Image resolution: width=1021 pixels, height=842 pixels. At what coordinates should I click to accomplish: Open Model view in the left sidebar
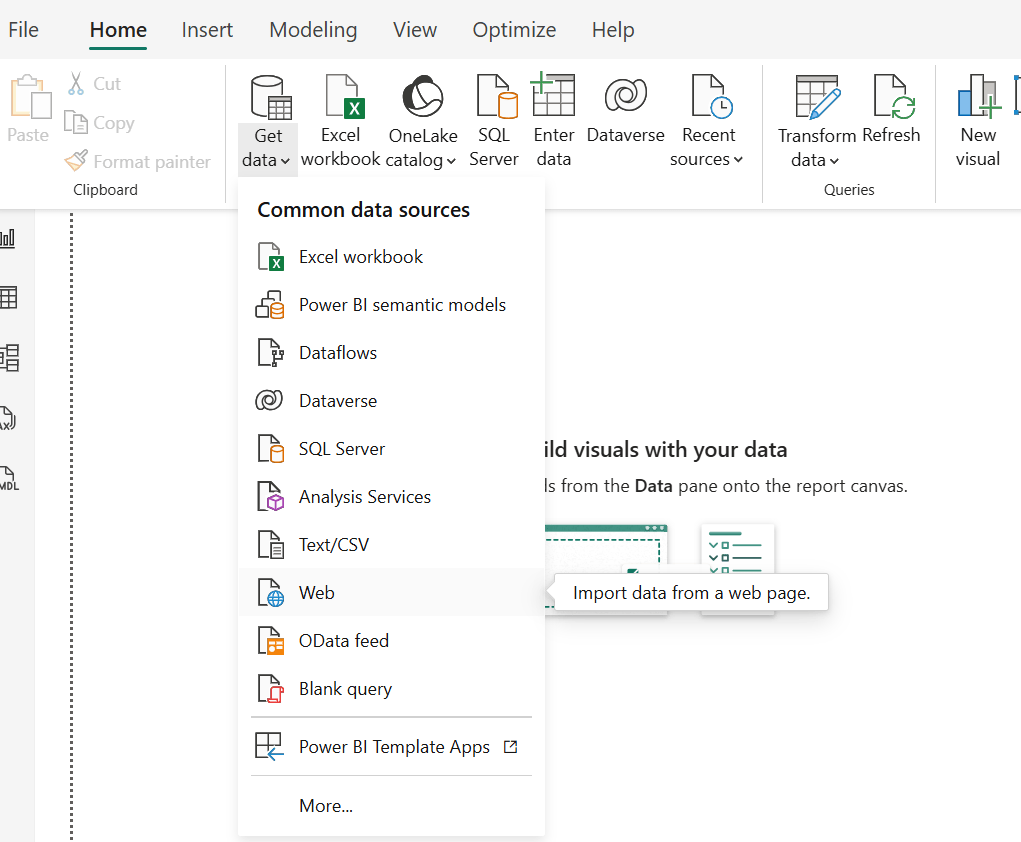coord(10,358)
